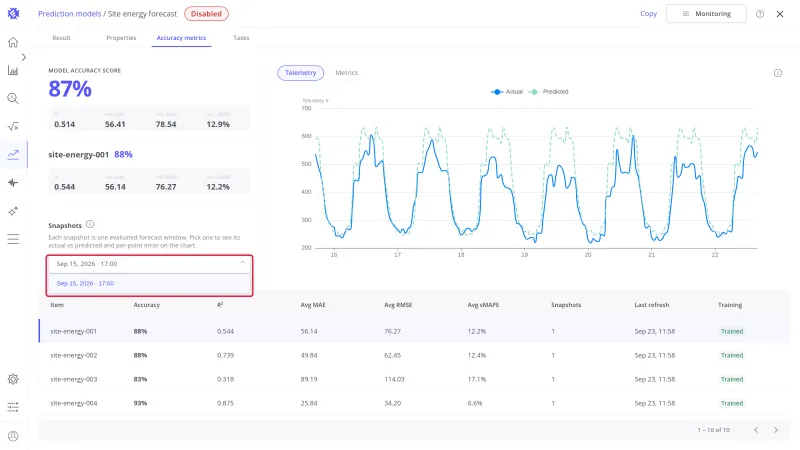The width and height of the screenshot is (800, 450).
Task: Click the Snapshots info icon
Action: coord(90,224)
